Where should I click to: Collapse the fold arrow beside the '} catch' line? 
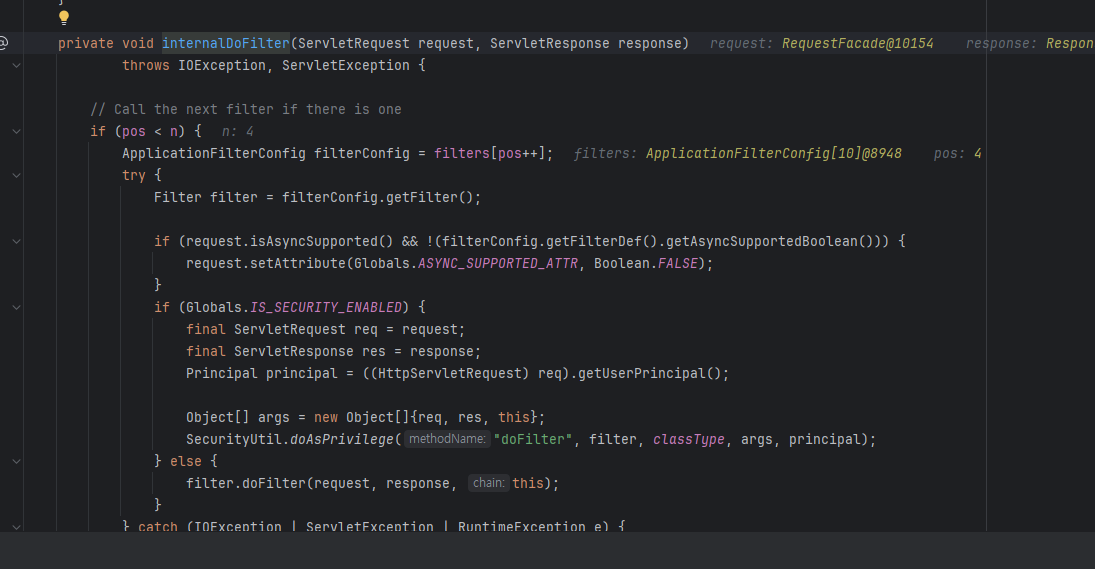click(x=16, y=527)
